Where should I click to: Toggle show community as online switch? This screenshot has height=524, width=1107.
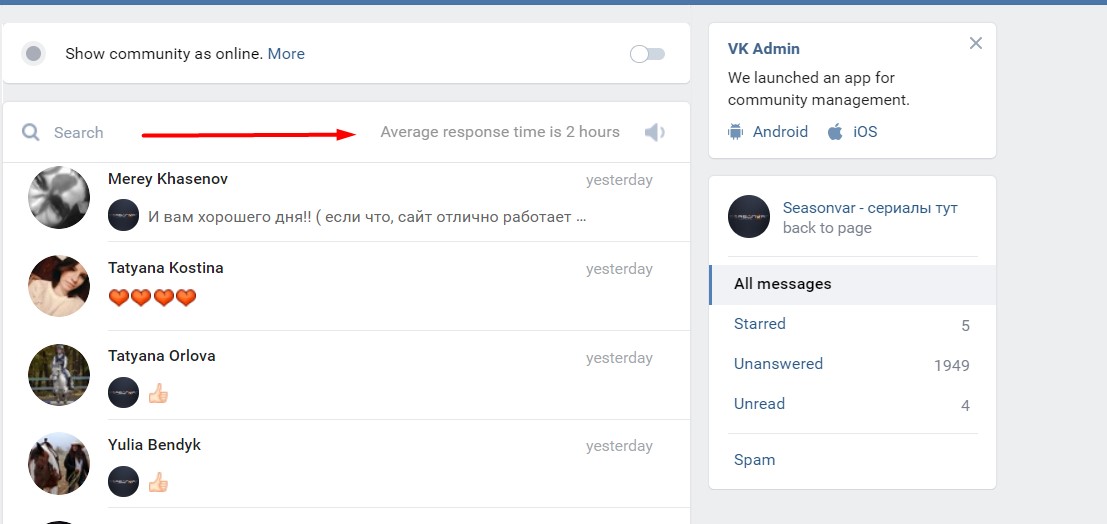pos(647,54)
